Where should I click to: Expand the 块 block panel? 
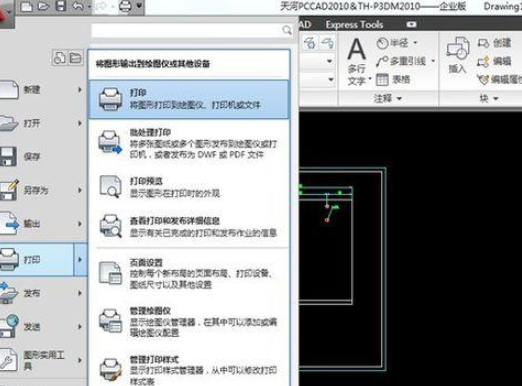(x=488, y=99)
